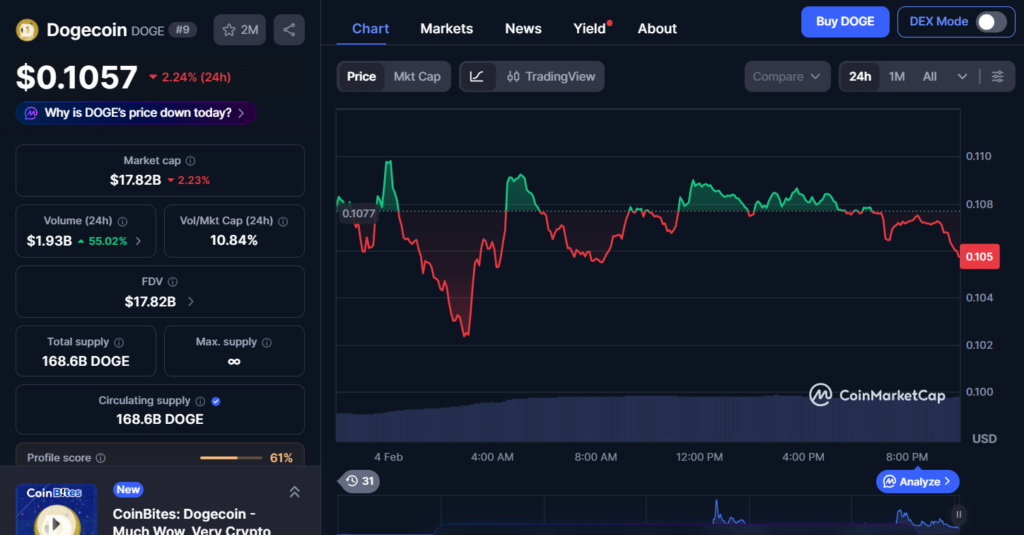Image resolution: width=1024 pixels, height=535 pixels.
Task: Click the history clock icon showing 31
Action: coord(359,481)
